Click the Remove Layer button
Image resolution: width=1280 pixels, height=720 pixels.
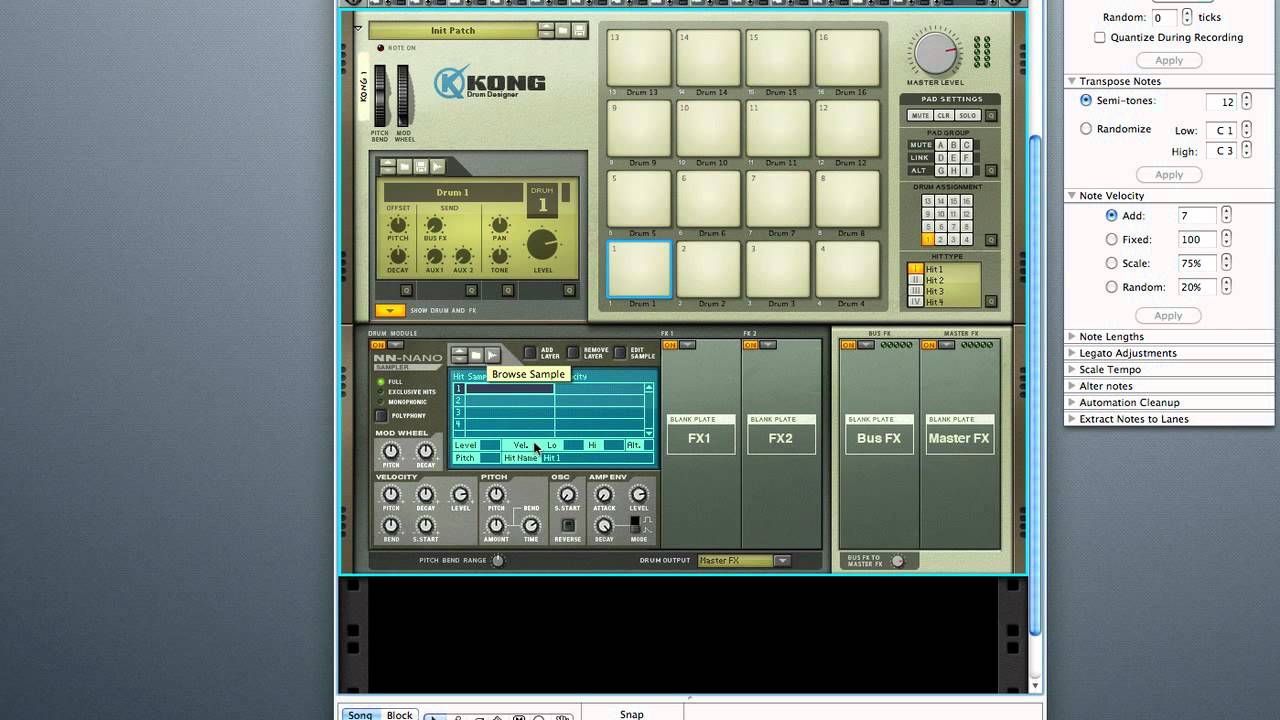click(x=573, y=353)
